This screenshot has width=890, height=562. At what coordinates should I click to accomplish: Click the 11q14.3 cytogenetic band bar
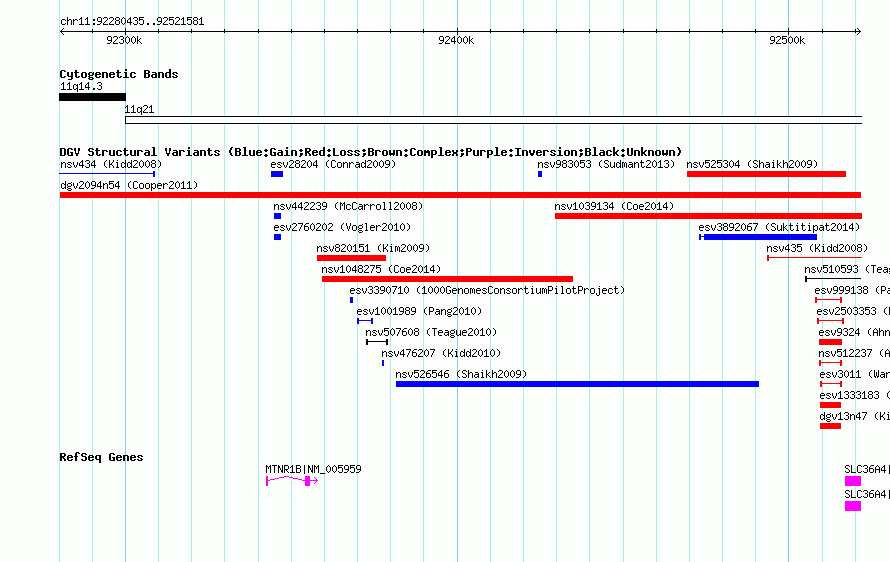(x=93, y=97)
